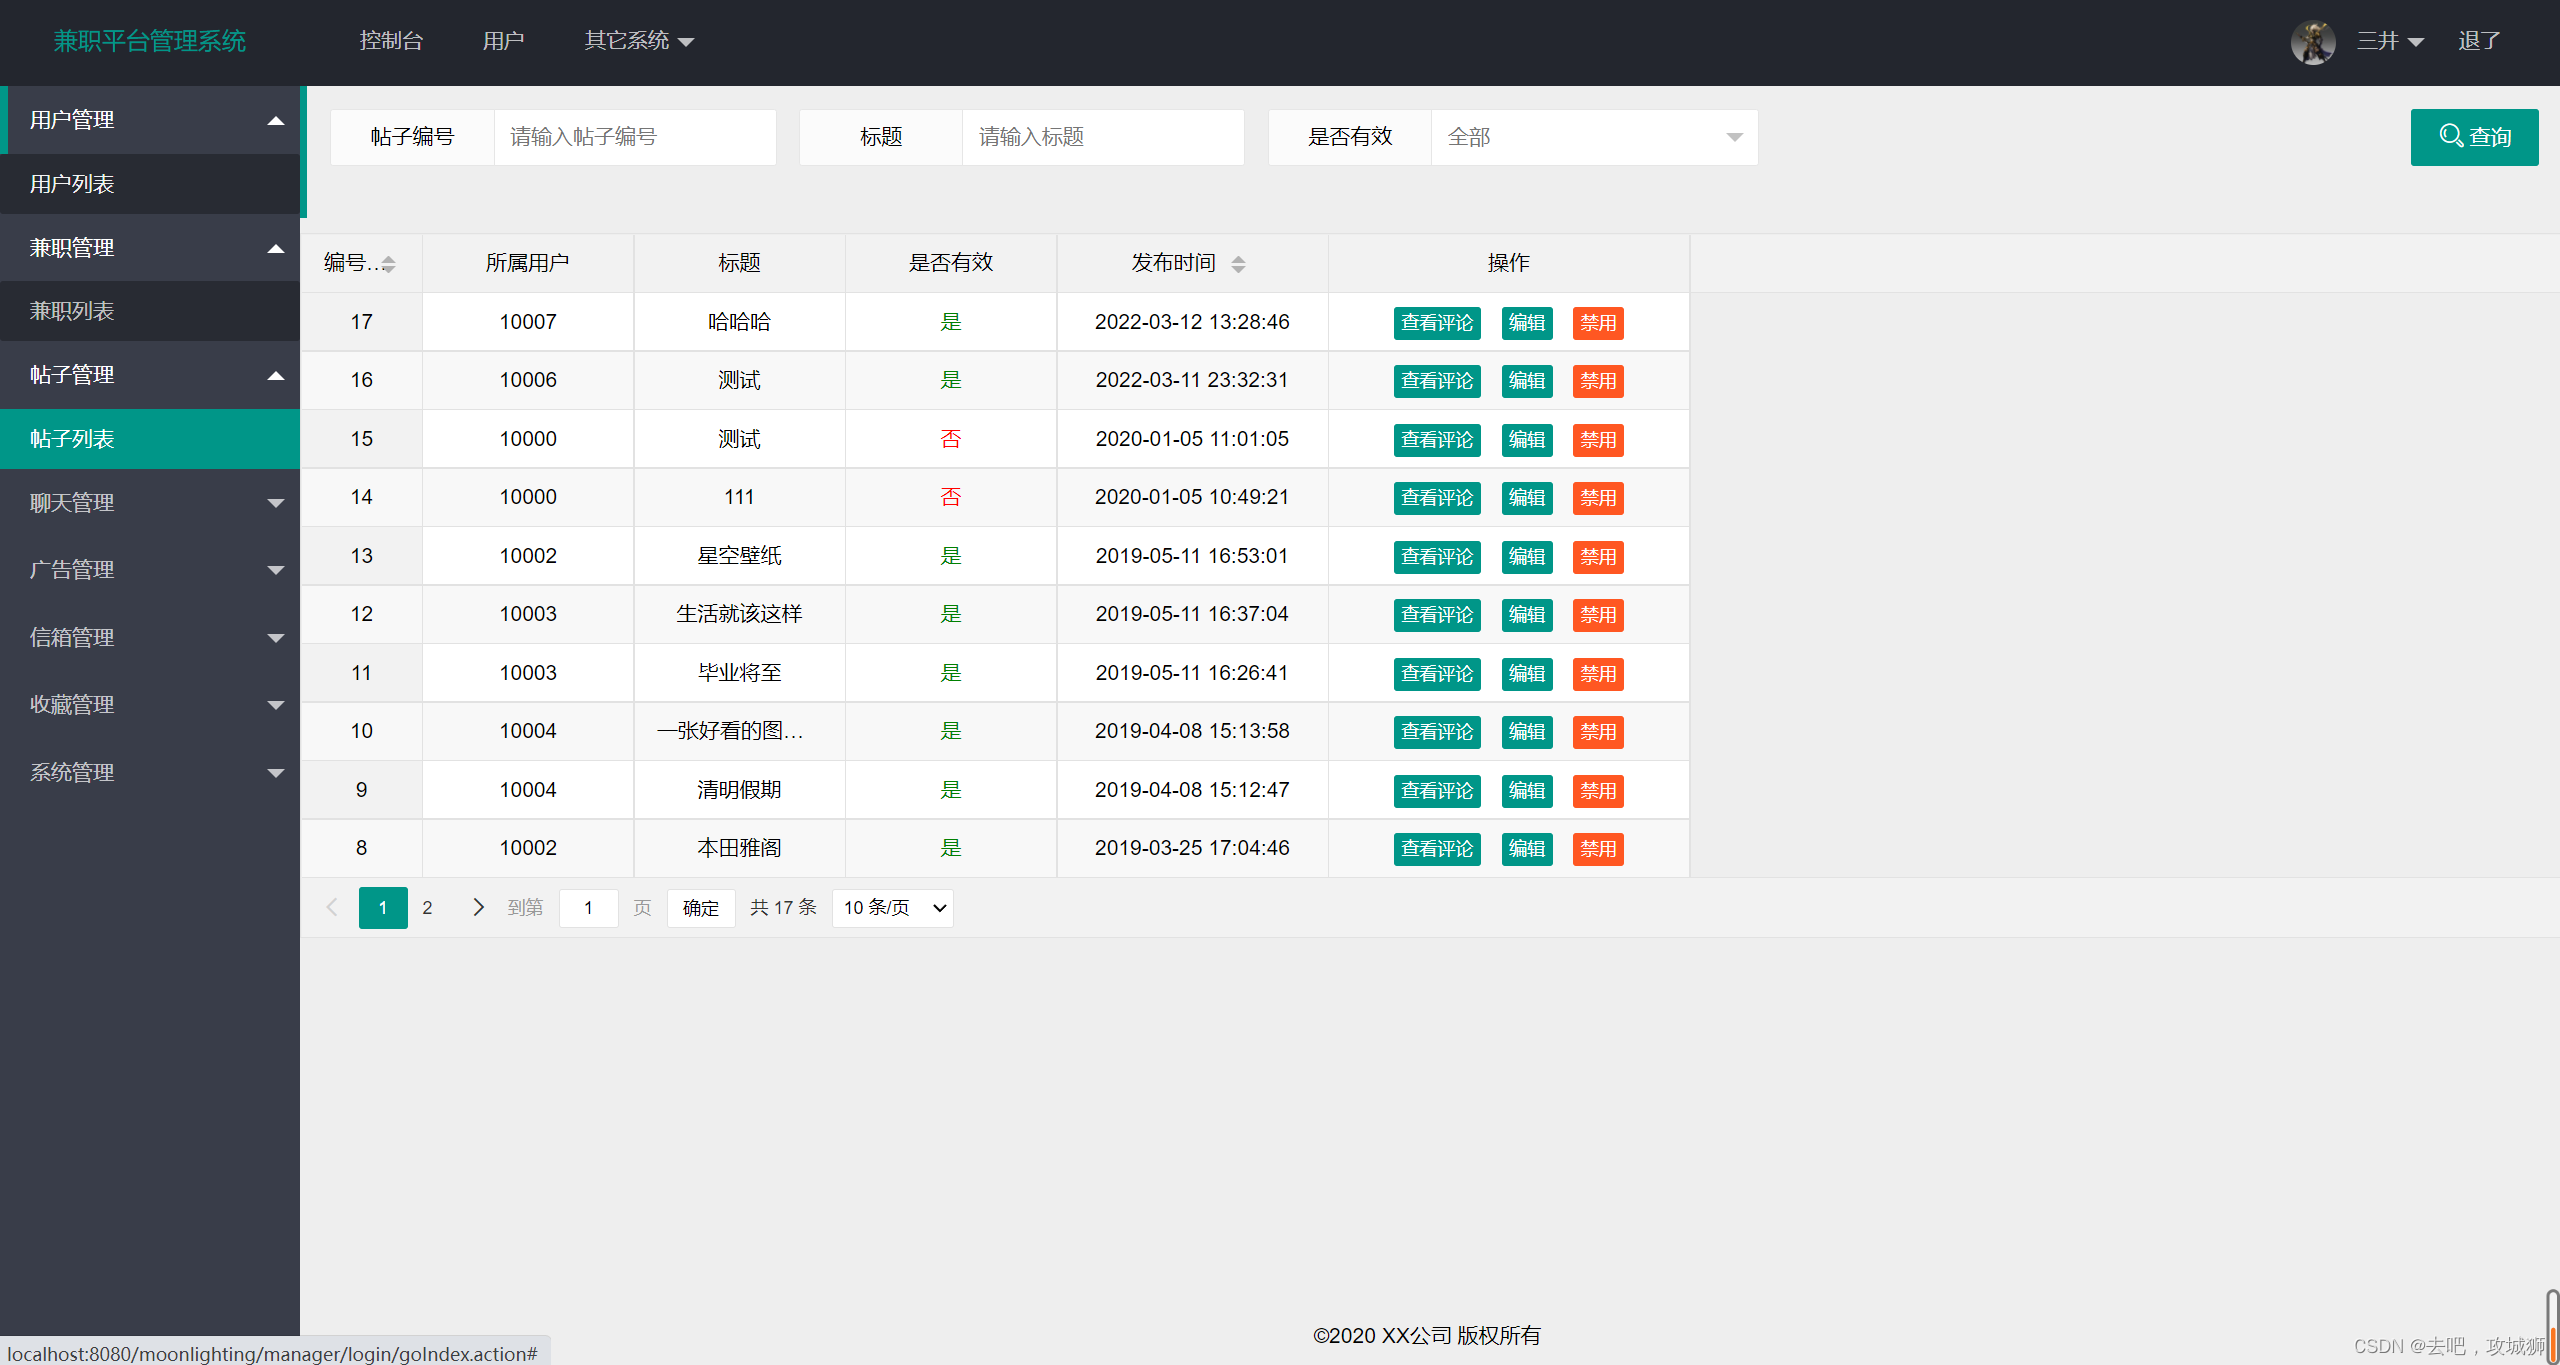Edit the post titled 清明假期
This screenshot has width=2560, height=1365.
tap(1526, 791)
